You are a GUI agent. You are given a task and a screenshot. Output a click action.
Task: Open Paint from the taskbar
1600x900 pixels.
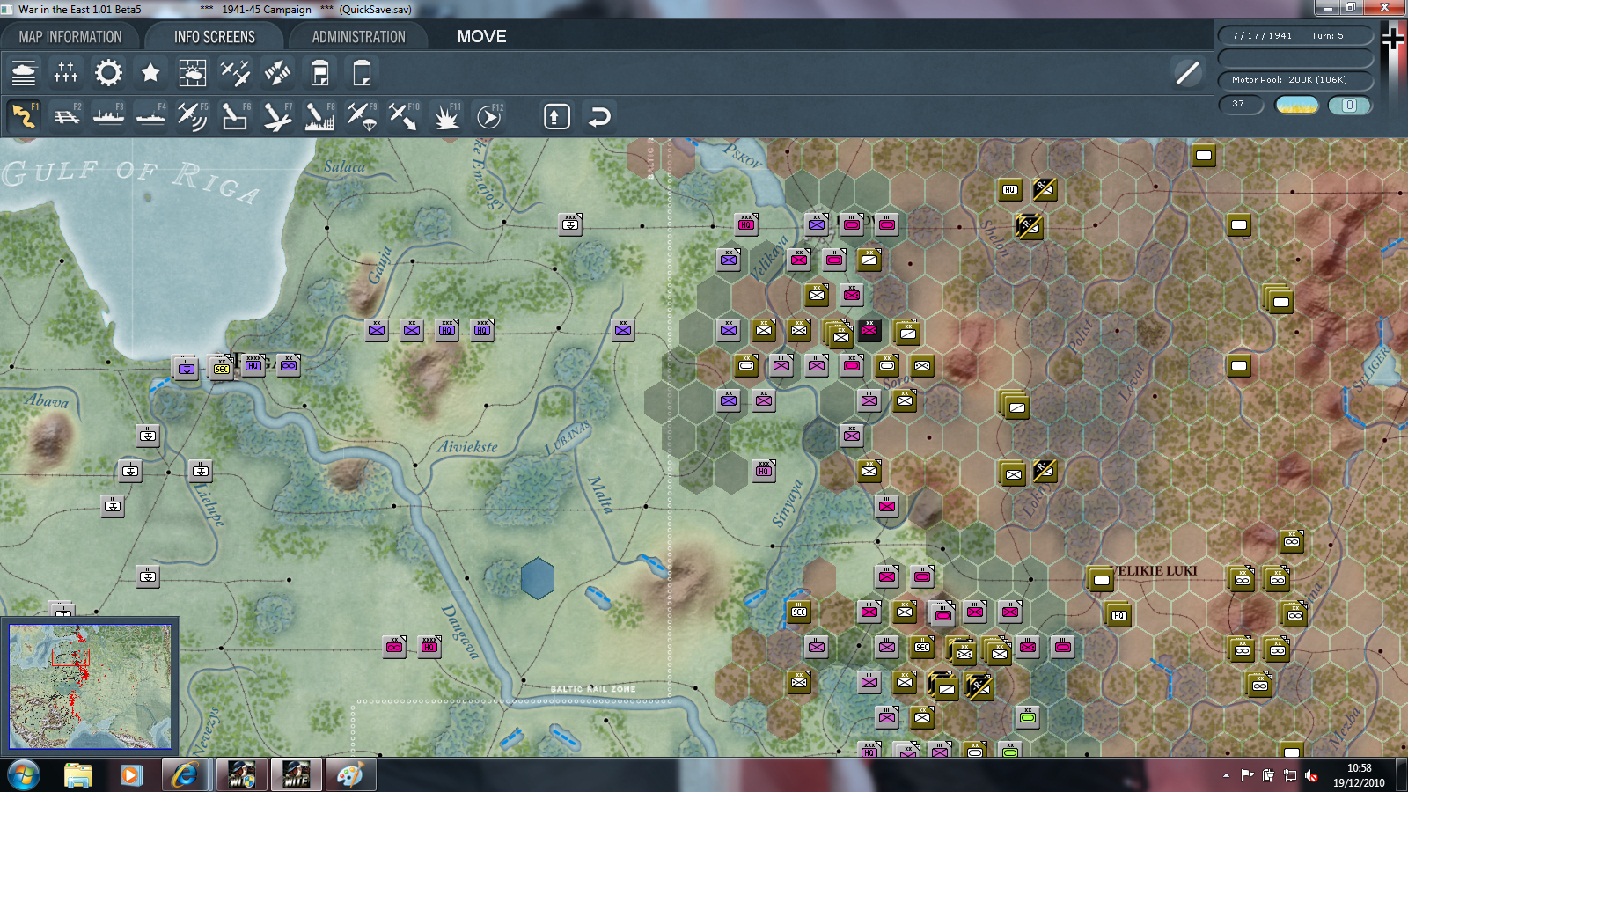350,775
